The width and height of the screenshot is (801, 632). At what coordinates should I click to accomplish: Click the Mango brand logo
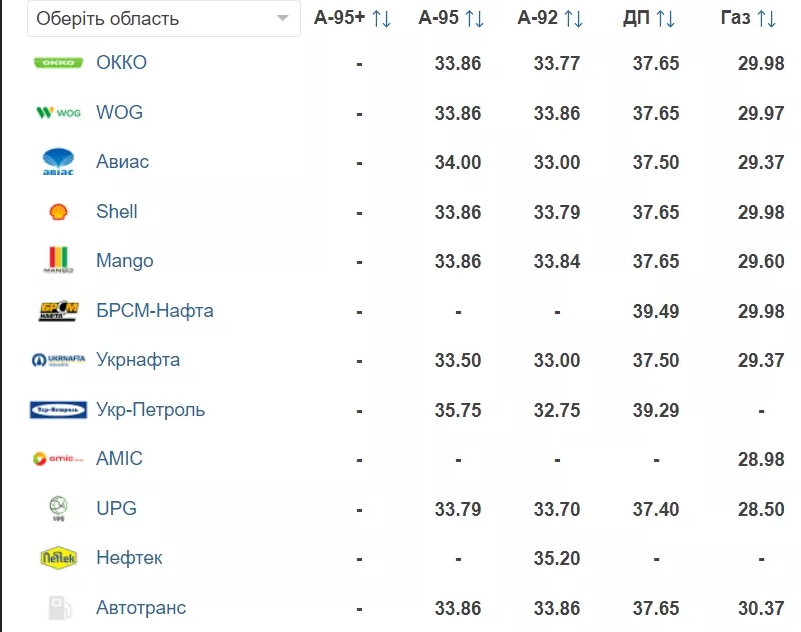58,261
